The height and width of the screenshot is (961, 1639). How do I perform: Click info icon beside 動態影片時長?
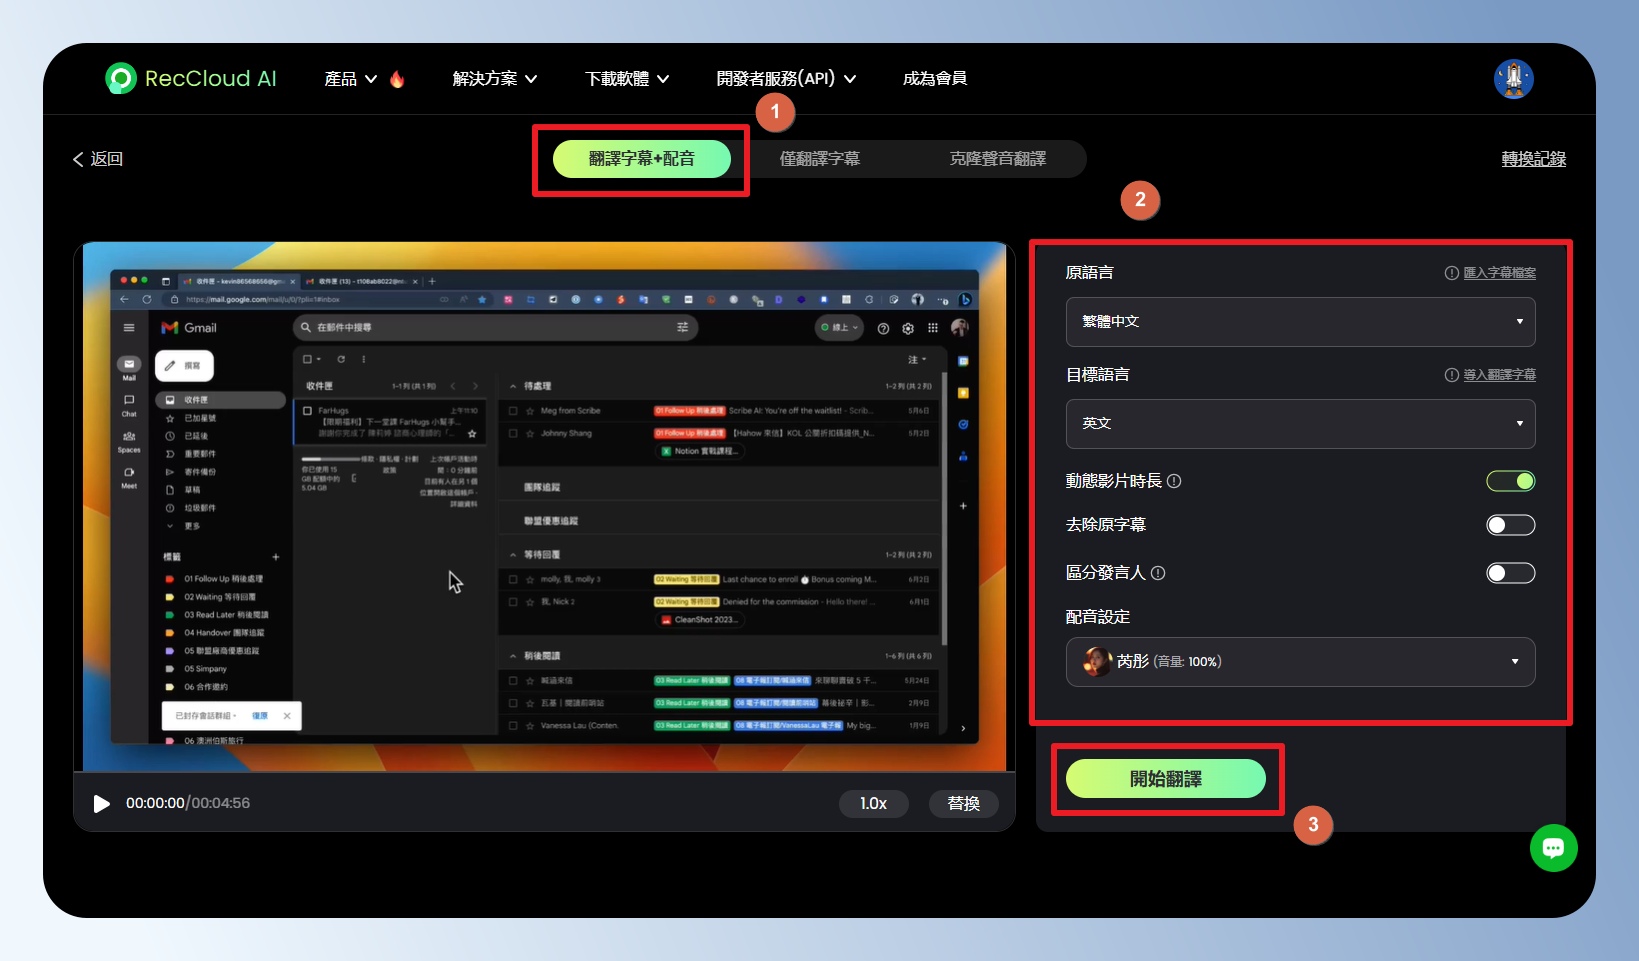[1174, 481]
